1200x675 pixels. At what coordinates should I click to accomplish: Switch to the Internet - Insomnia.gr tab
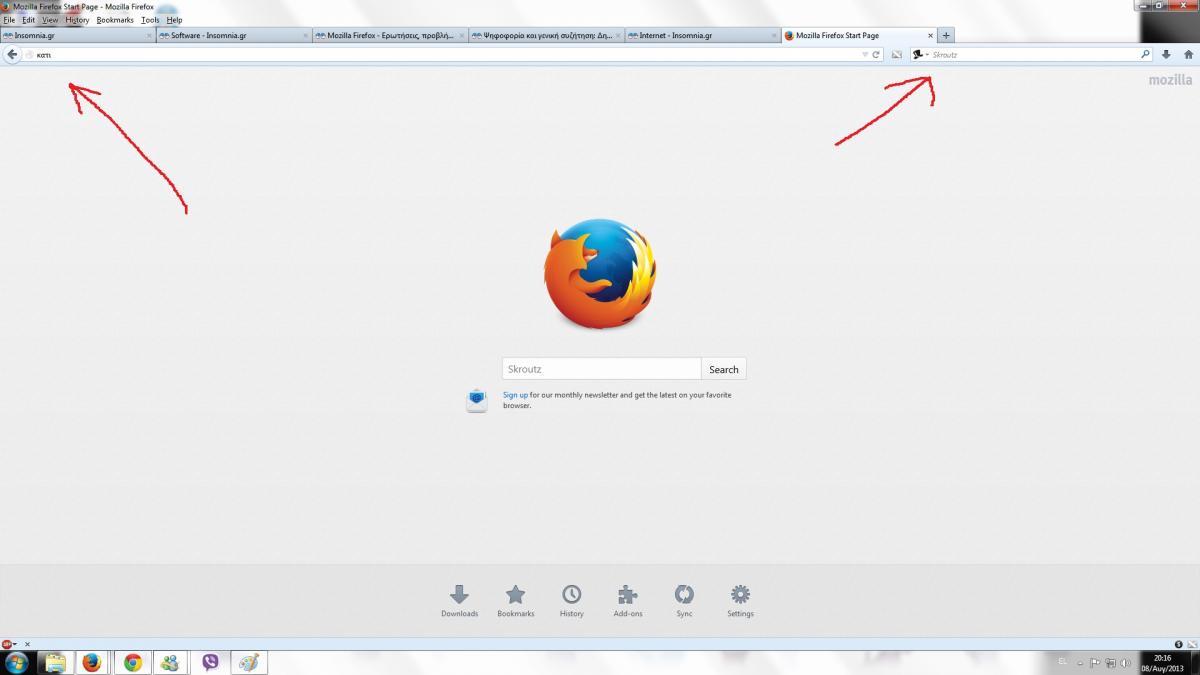click(x=702, y=36)
